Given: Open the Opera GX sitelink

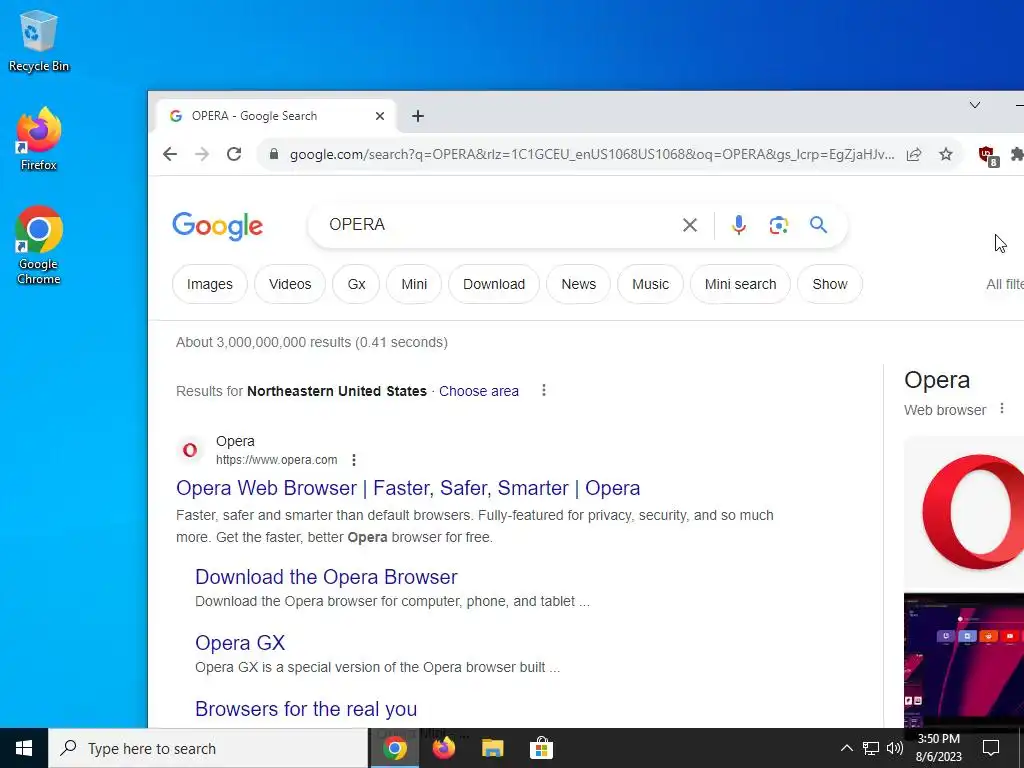Looking at the screenshot, I should pos(240,643).
